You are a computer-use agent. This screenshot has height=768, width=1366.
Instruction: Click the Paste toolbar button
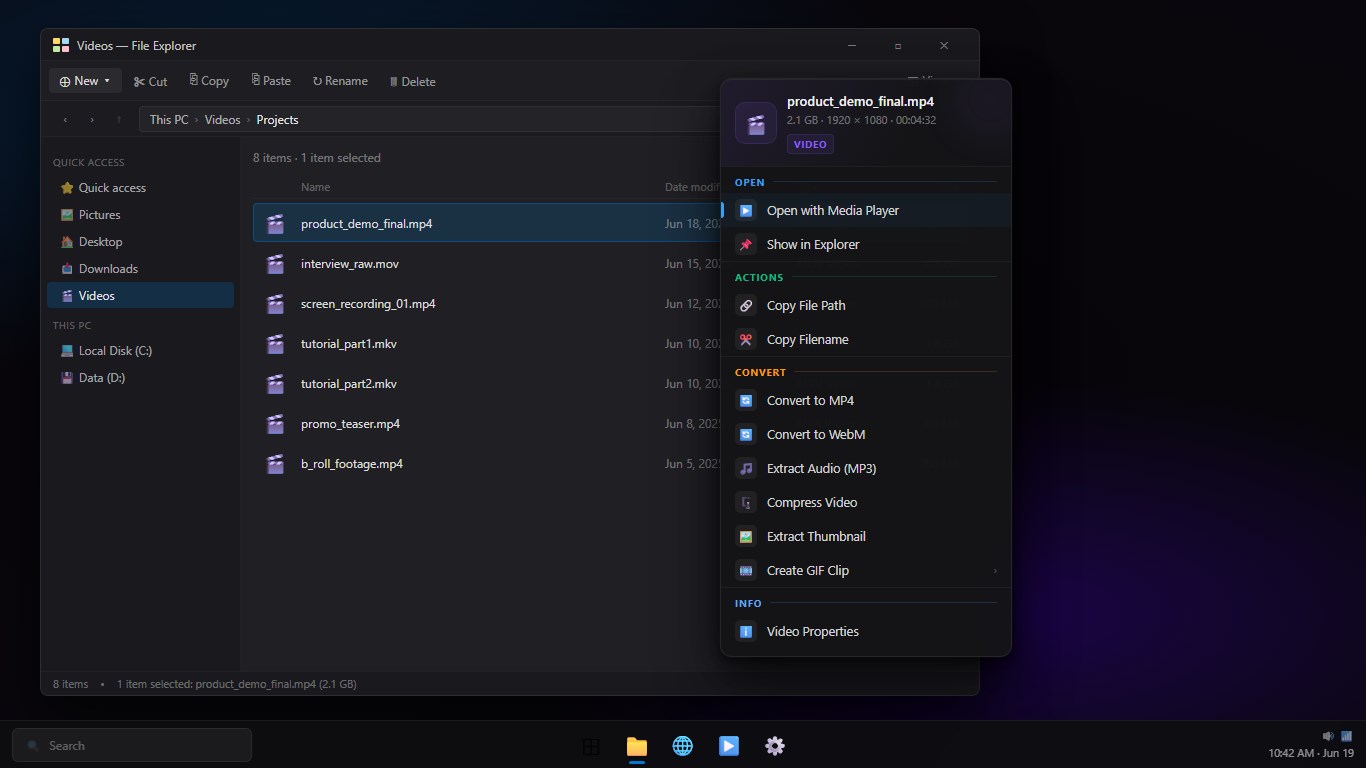(x=271, y=81)
